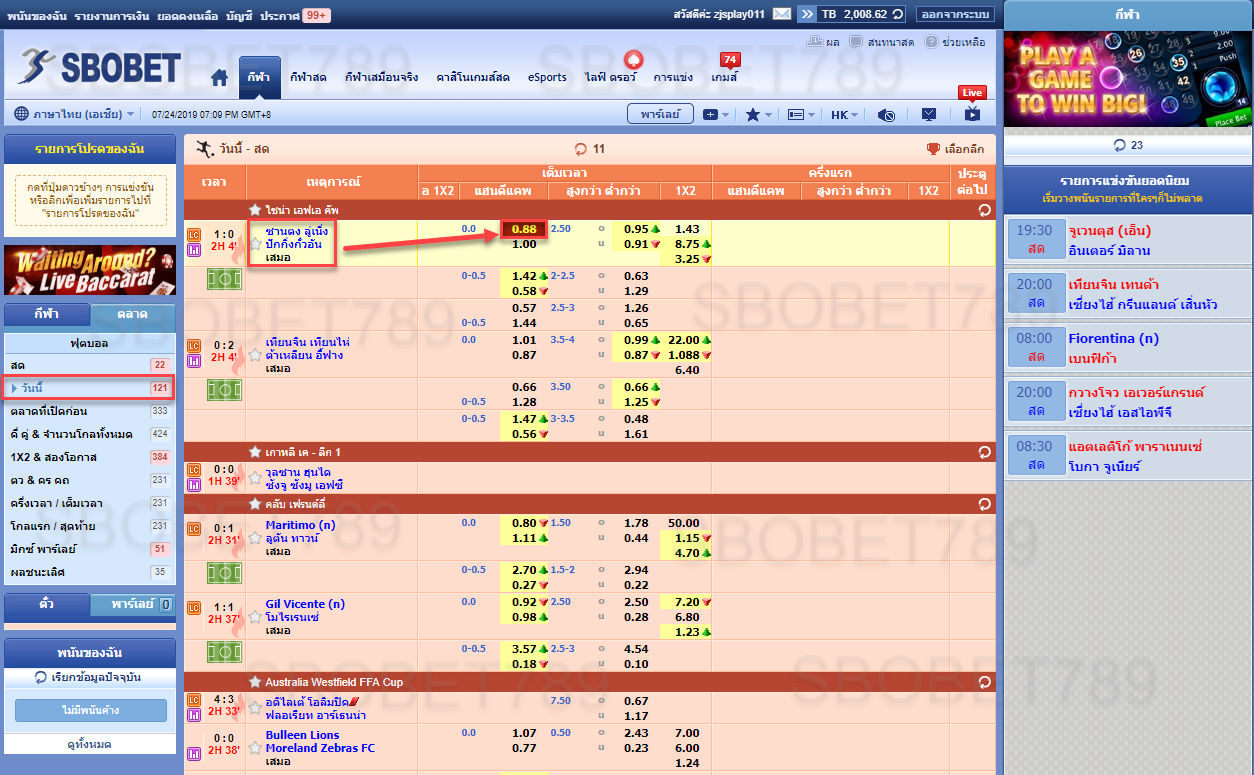
Task: Select odds 0.88 for ซานตง ลู่เนิ่ง
Action: pos(524,229)
